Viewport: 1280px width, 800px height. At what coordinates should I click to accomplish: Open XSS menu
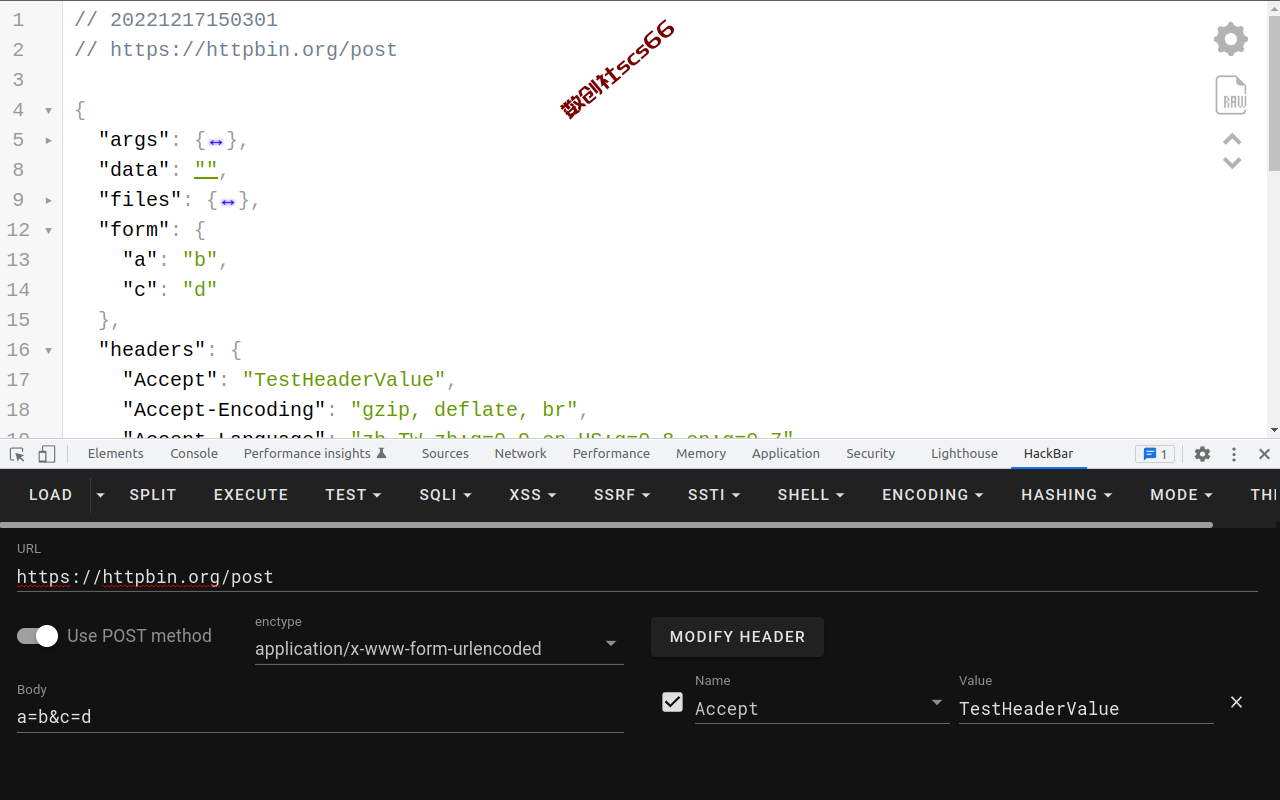pyautogui.click(x=532, y=495)
